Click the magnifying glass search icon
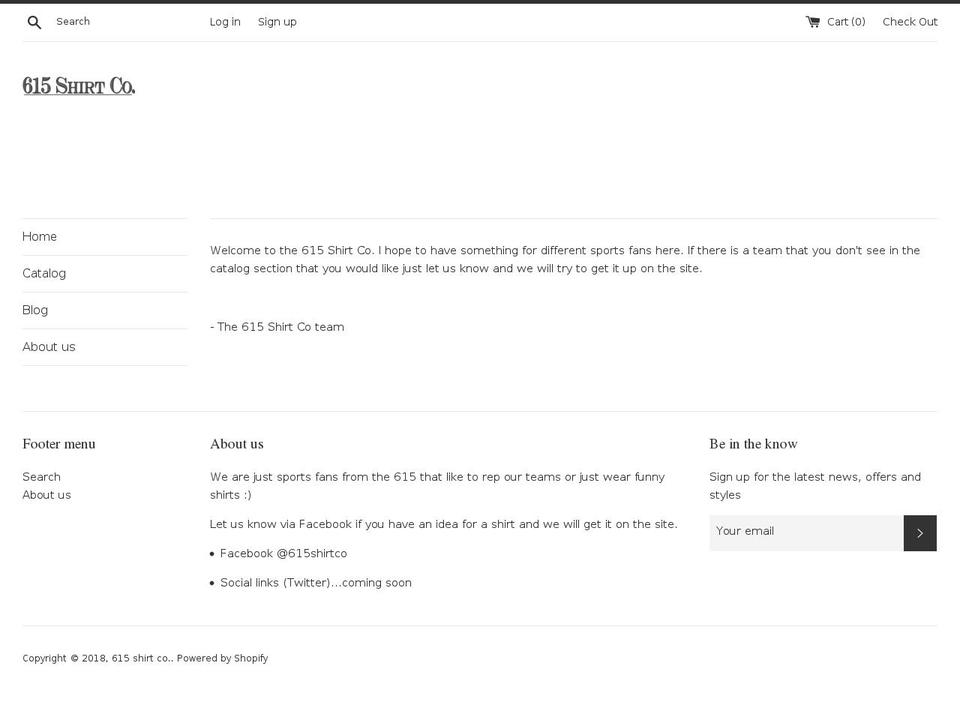Image resolution: width=960 pixels, height=720 pixels. point(34,23)
